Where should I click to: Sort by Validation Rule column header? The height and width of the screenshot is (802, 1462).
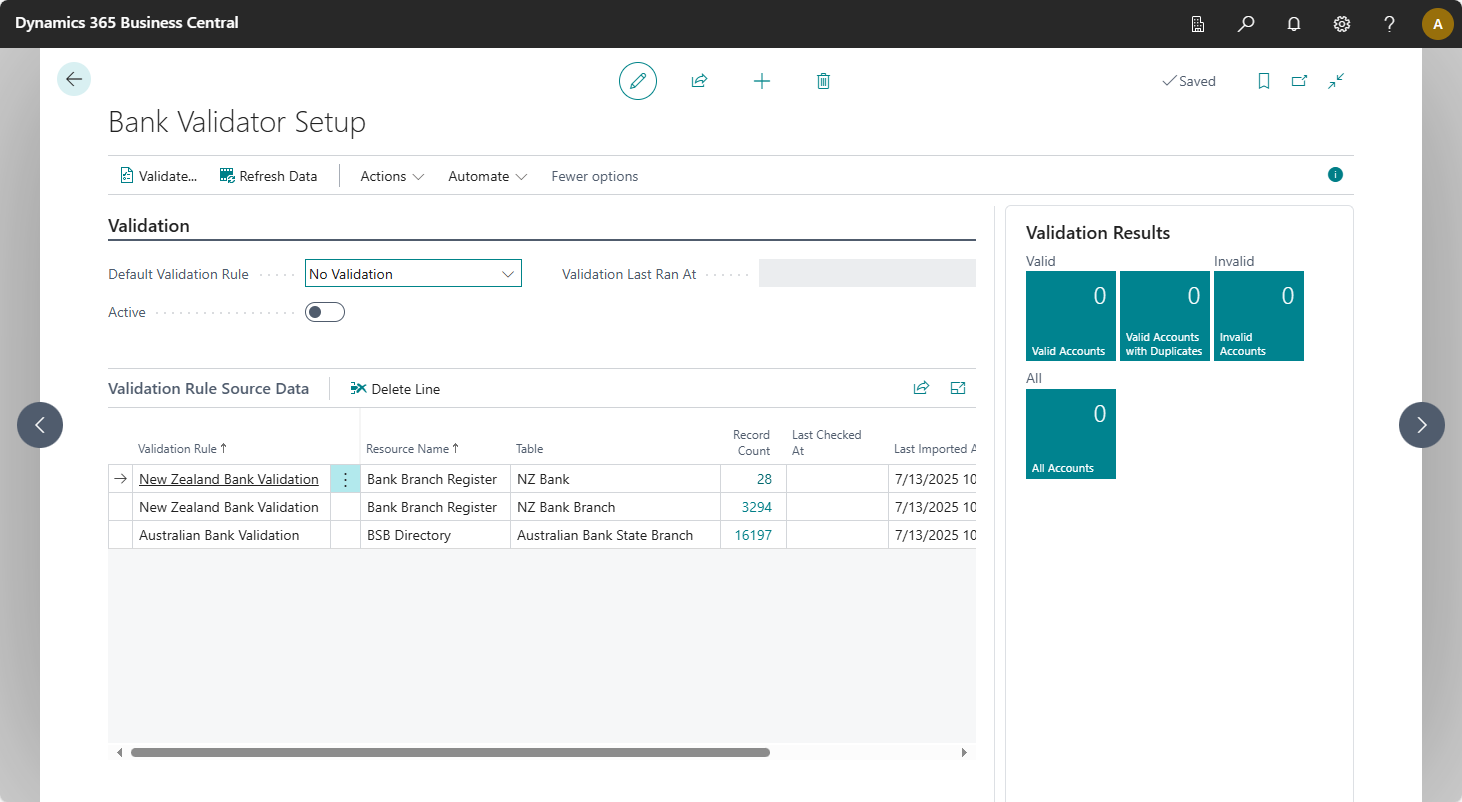tap(183, 449)
